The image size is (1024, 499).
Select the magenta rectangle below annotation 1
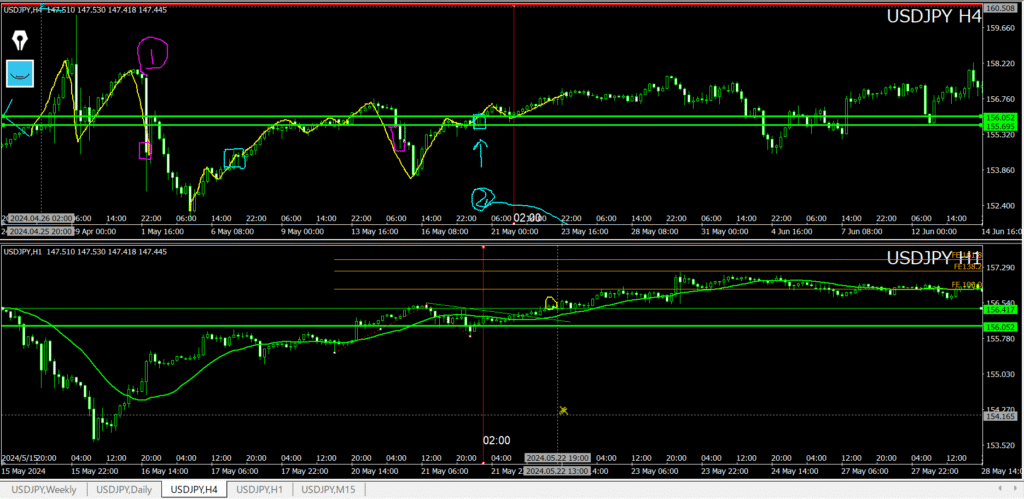coord(145,150)
